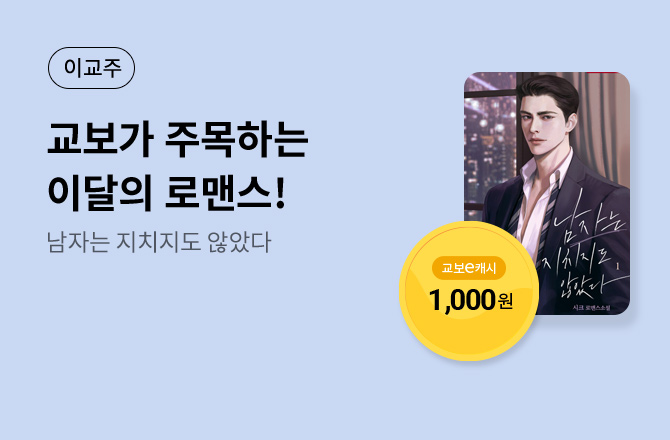Open subtitle 남자는 지치지도 않았다
Viewport: 670px width, 440px height.
point(159,242)
